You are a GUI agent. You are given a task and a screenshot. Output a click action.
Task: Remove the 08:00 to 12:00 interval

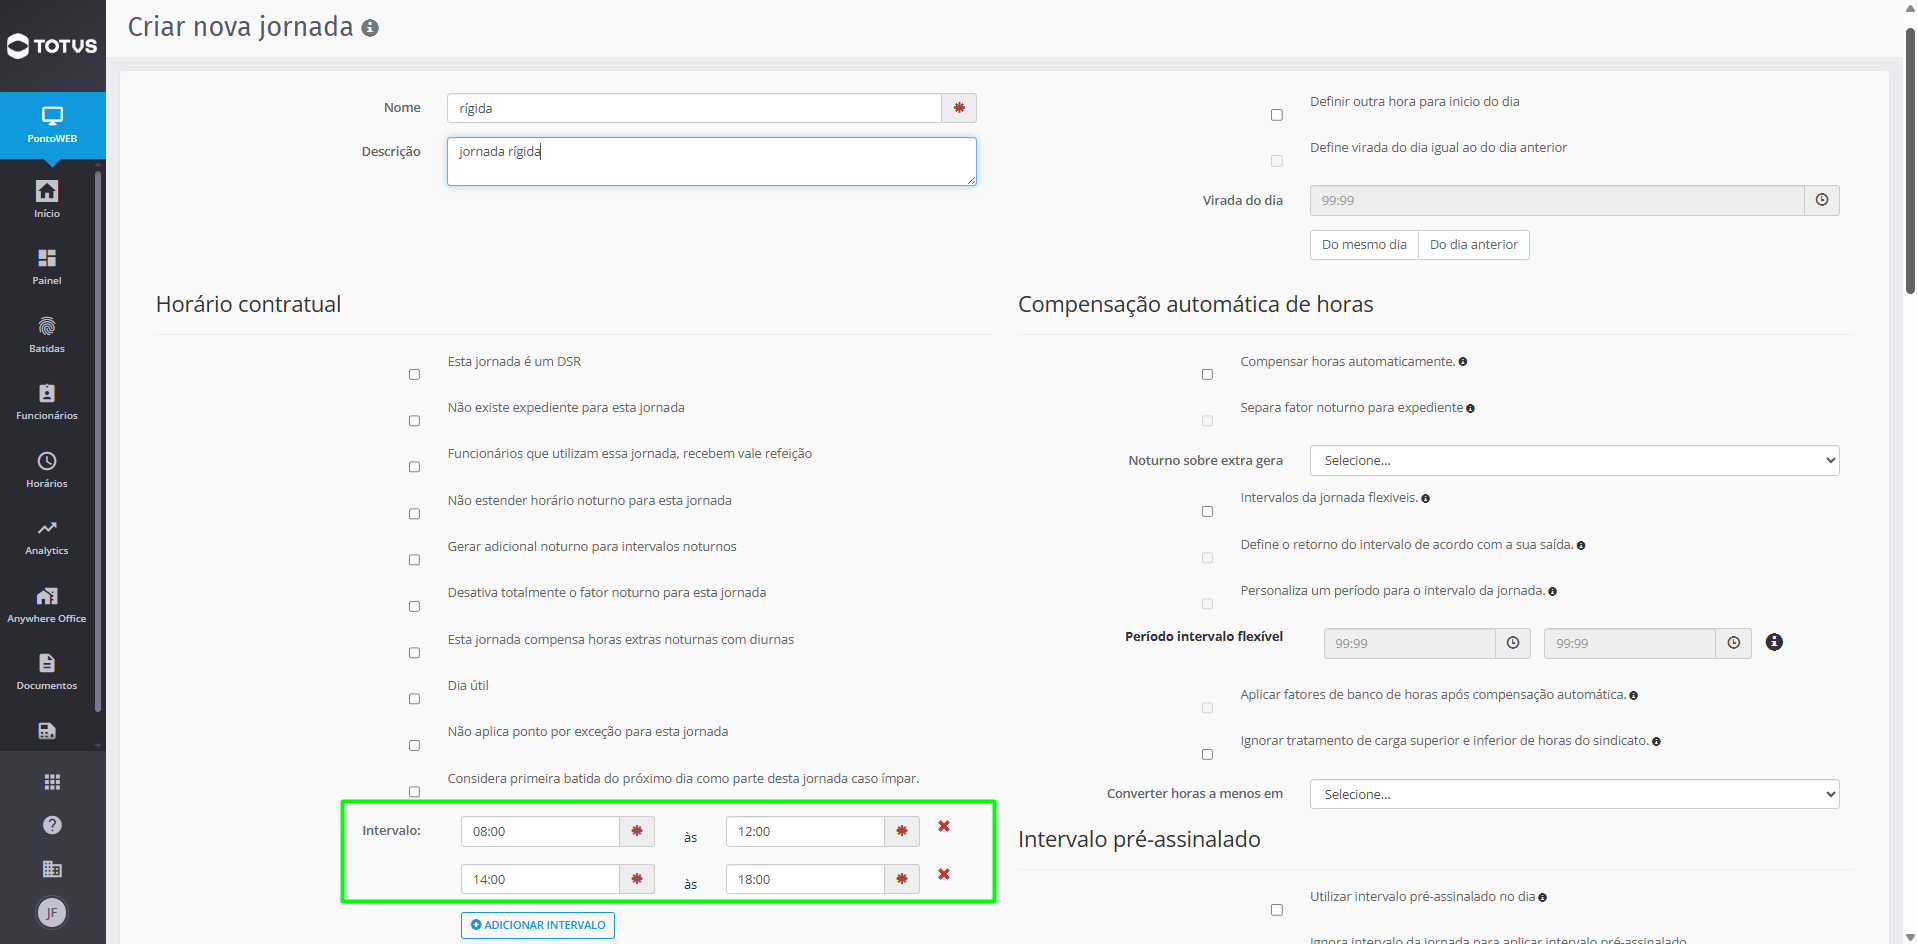coord(944,826)
